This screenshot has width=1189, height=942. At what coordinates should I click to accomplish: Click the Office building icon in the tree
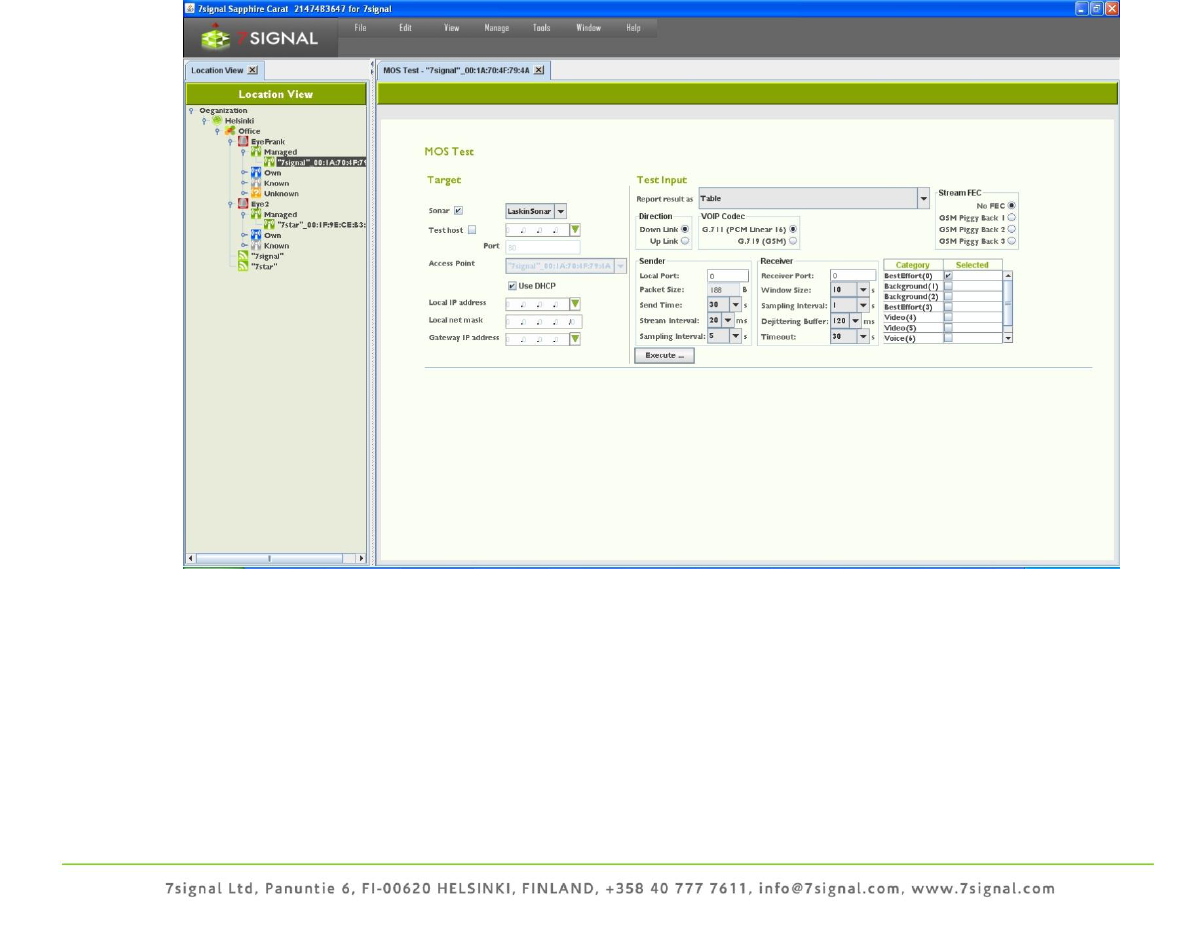[230, 131]
